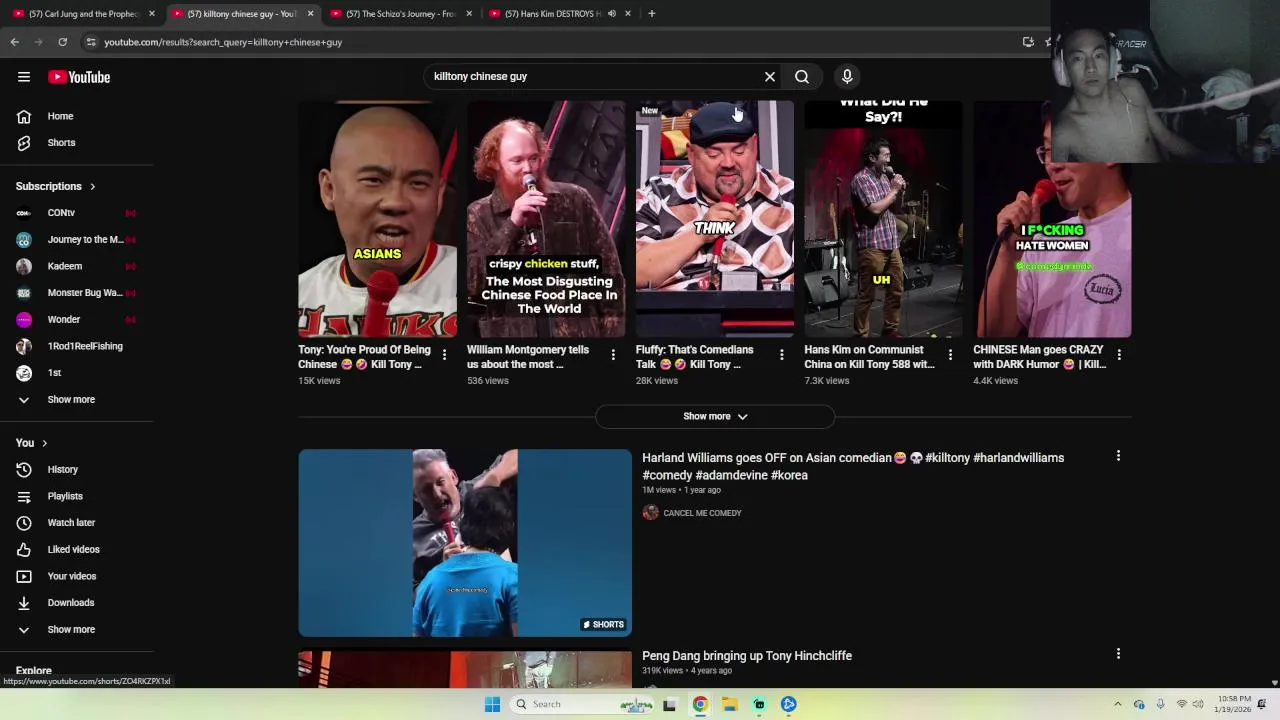
Task: Reload the page in the browser
Action: 62,42
